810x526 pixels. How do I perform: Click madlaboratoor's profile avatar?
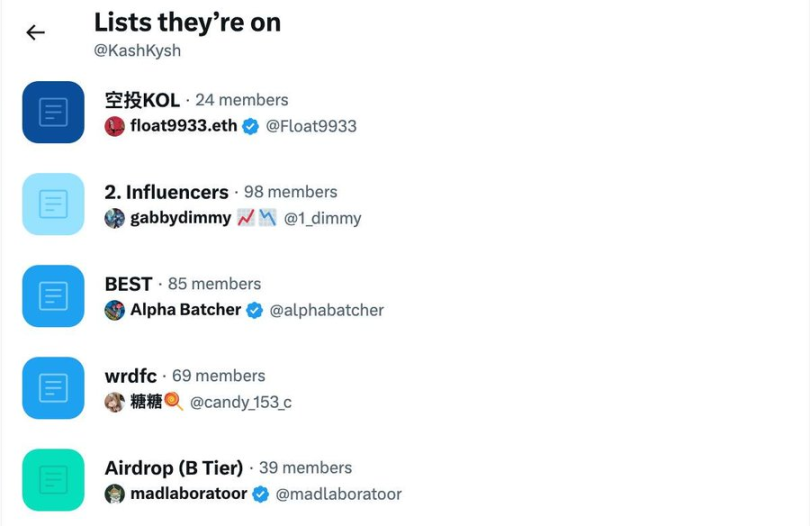click(x=115, y=494)
